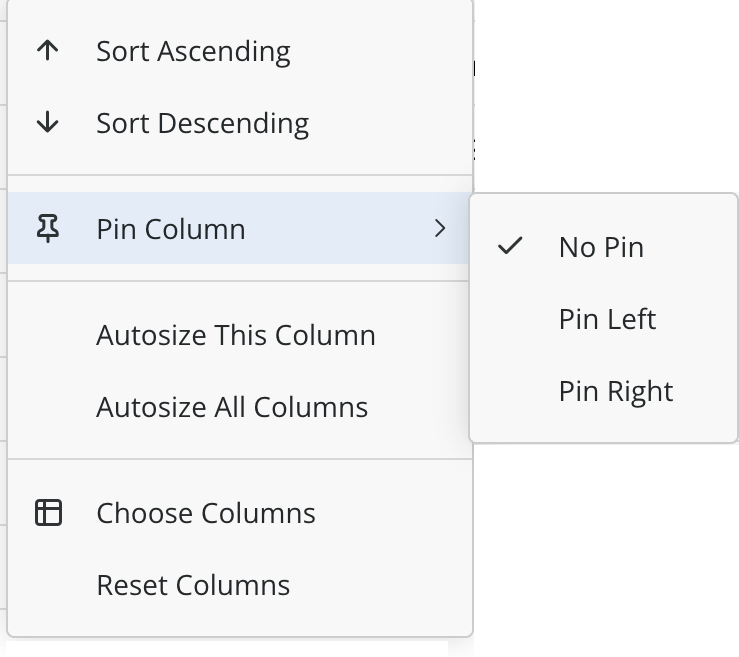Select the No Pin option
Viewport: 739px width, 657px height.
coord(601,247)
